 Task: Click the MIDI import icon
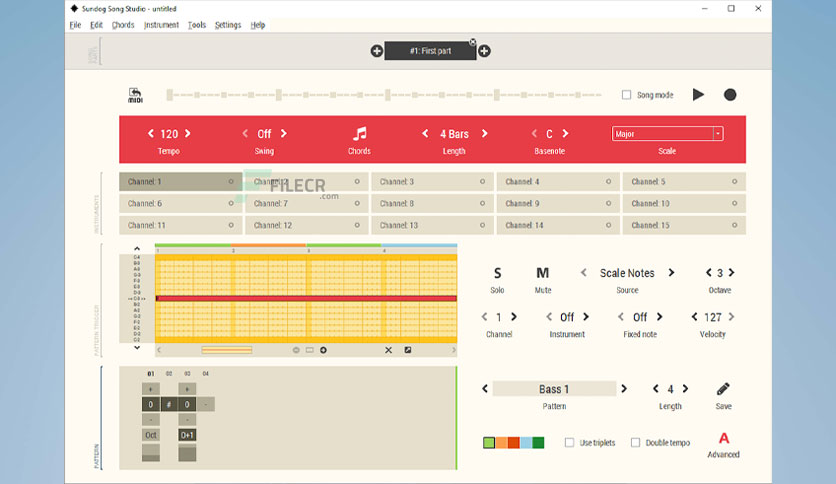tap(135, 95)
